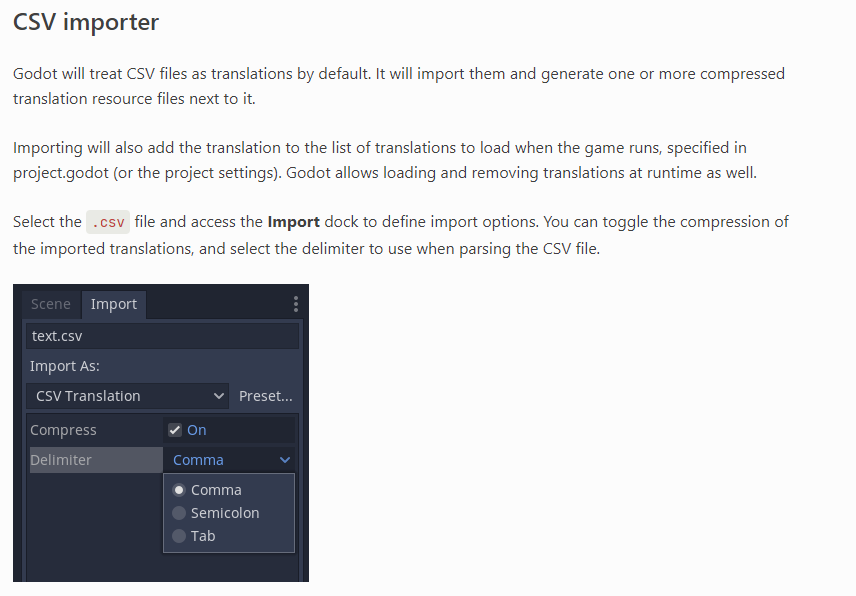The image size is (856, 596).
Task: Click the Compress property label
Action: (x=63, y=429)
